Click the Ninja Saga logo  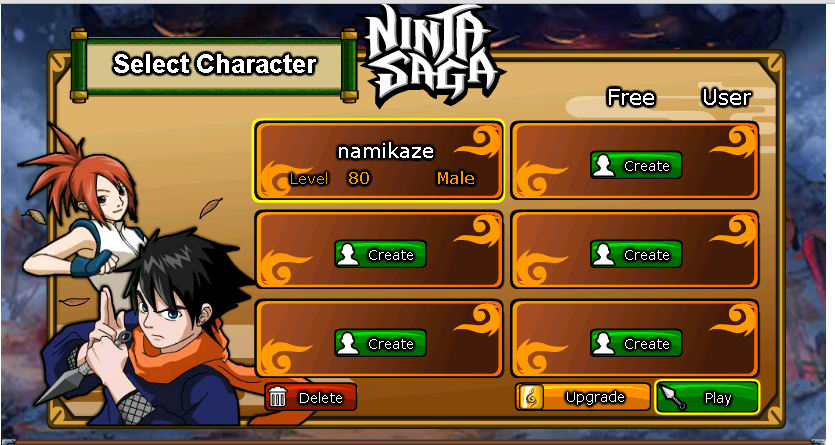432,54
